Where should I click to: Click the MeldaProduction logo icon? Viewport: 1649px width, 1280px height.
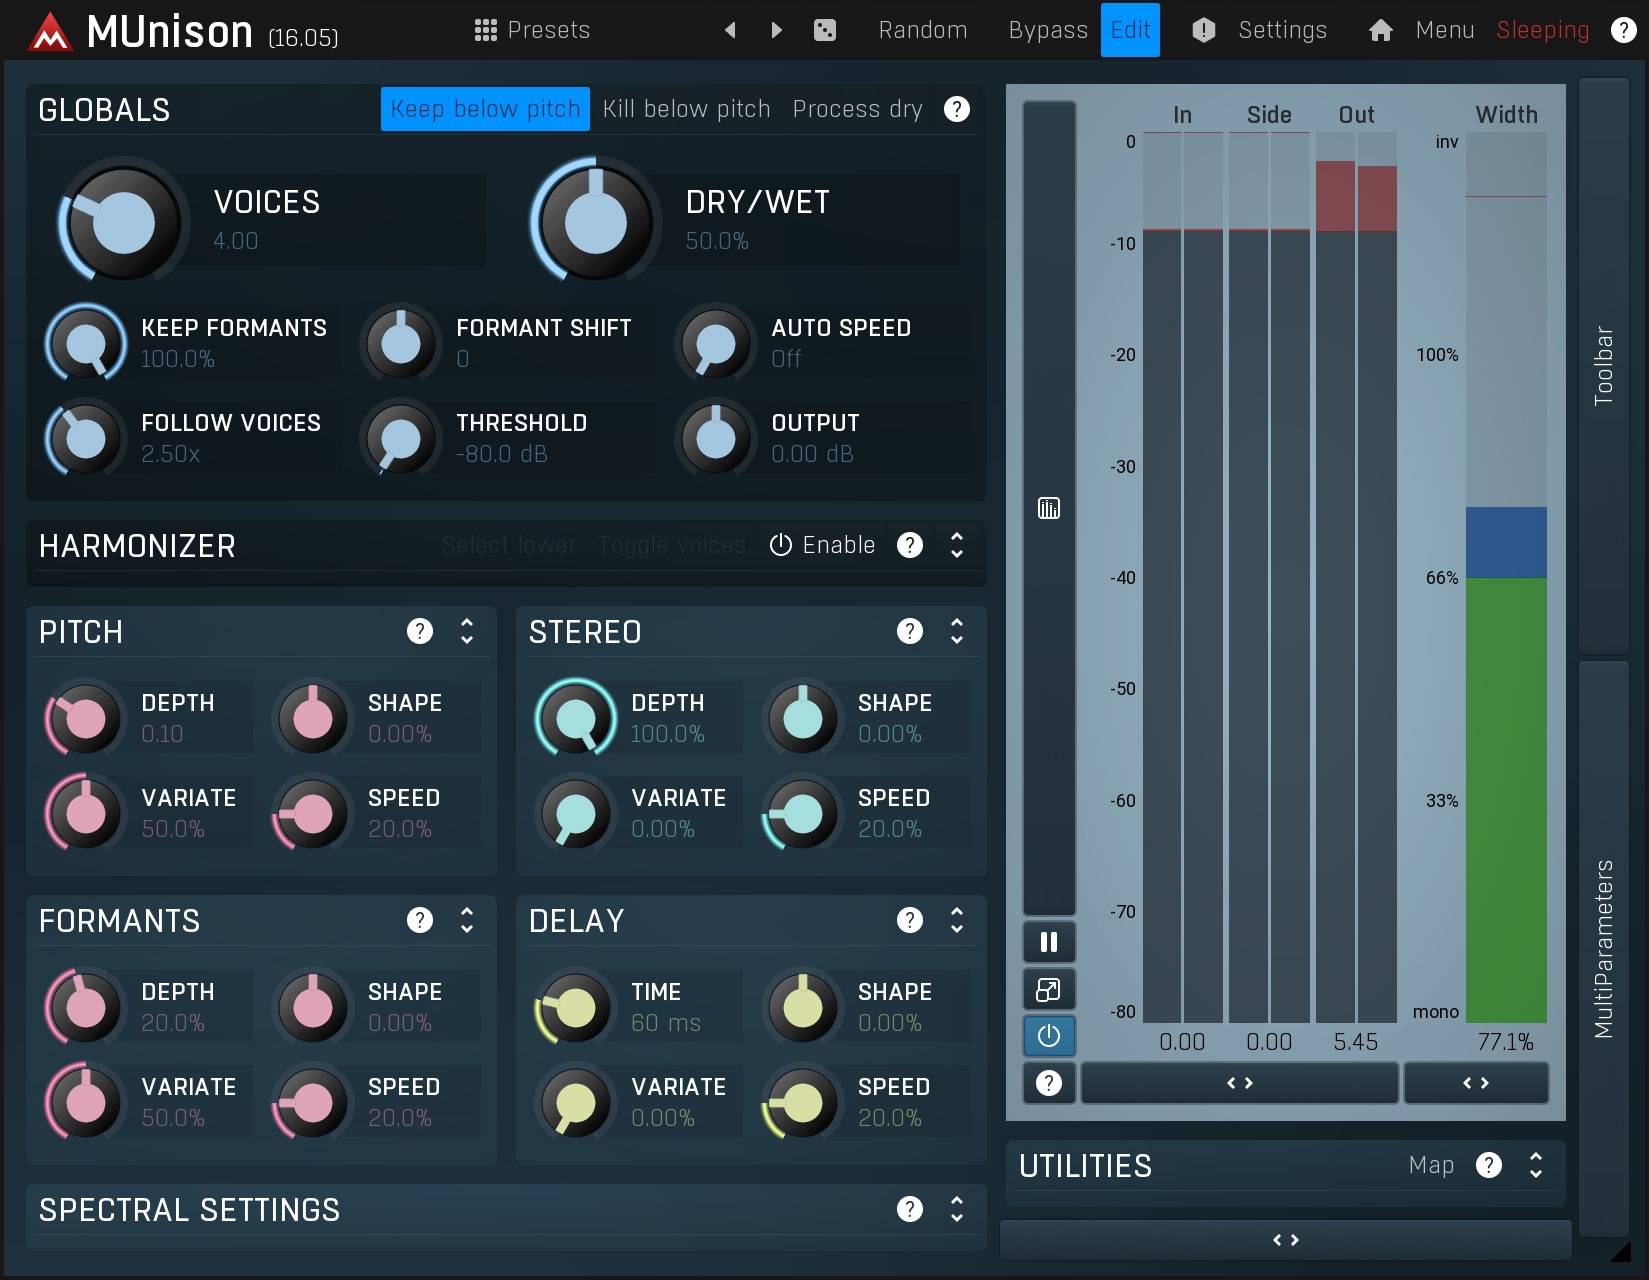point(50,32)
